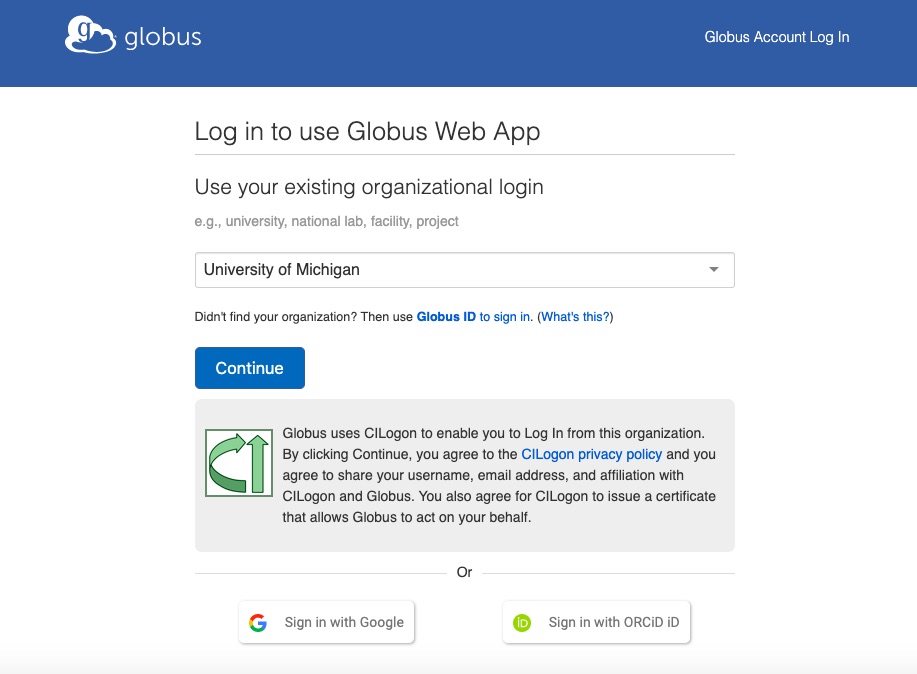The image size is (917, 674).
Task: Open the CILogon privacy policy link
Action: 591,454
